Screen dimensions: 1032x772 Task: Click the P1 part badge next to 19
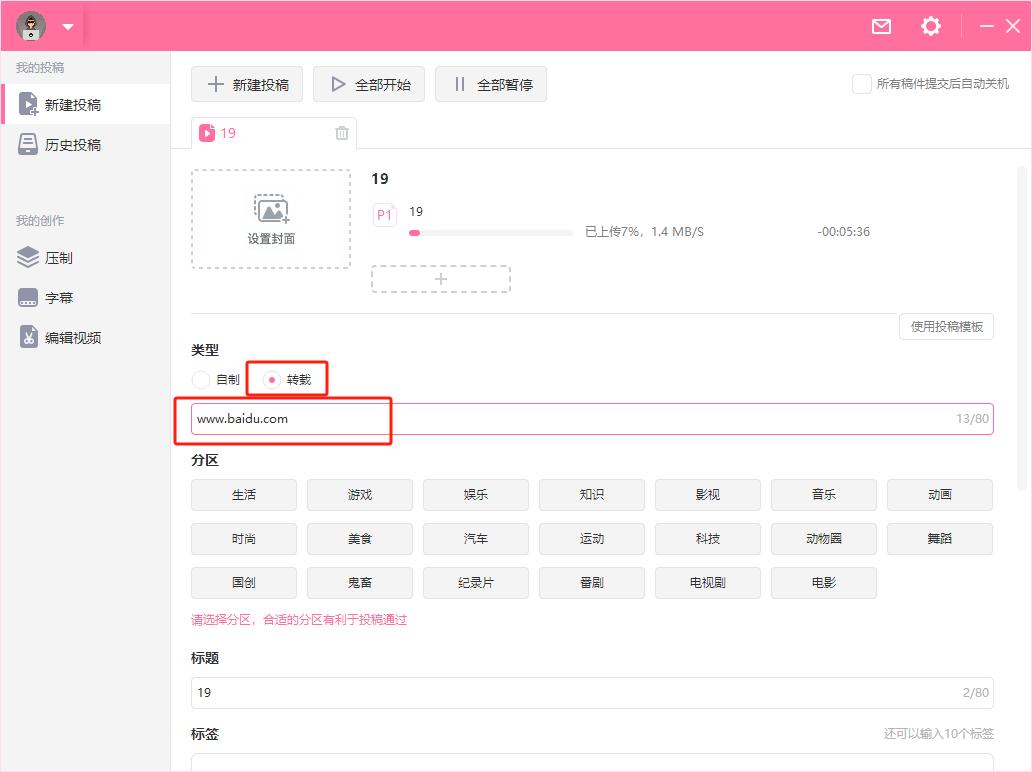tap(384, 212)
